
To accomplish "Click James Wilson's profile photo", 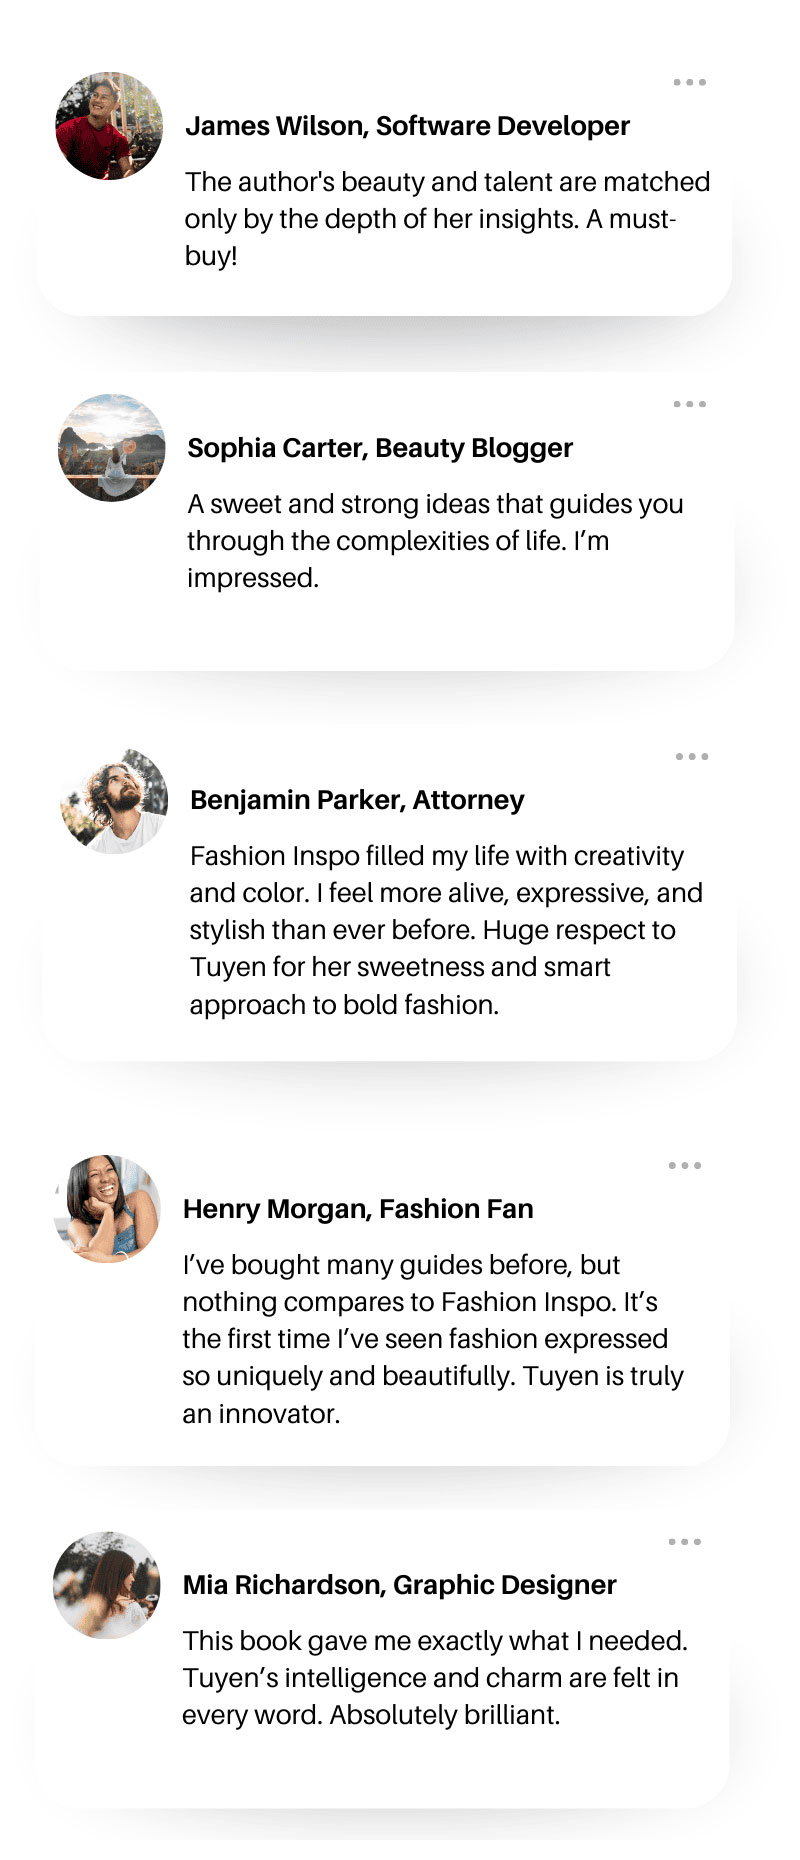I will [109, 126].
